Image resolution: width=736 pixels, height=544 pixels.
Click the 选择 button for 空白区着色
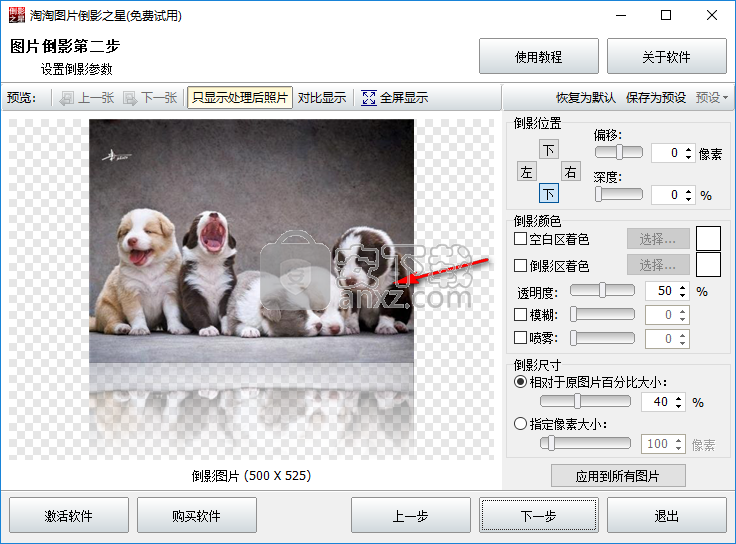(x=658, y=239)
